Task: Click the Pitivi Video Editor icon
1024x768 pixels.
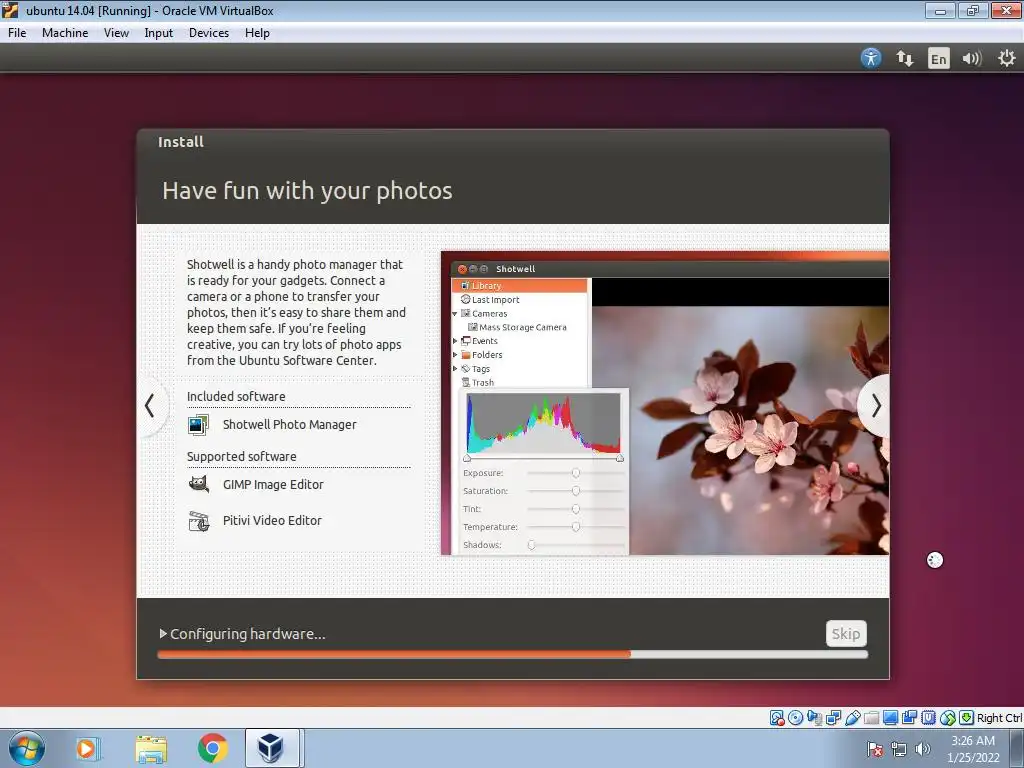Action: tap(199, 520)
